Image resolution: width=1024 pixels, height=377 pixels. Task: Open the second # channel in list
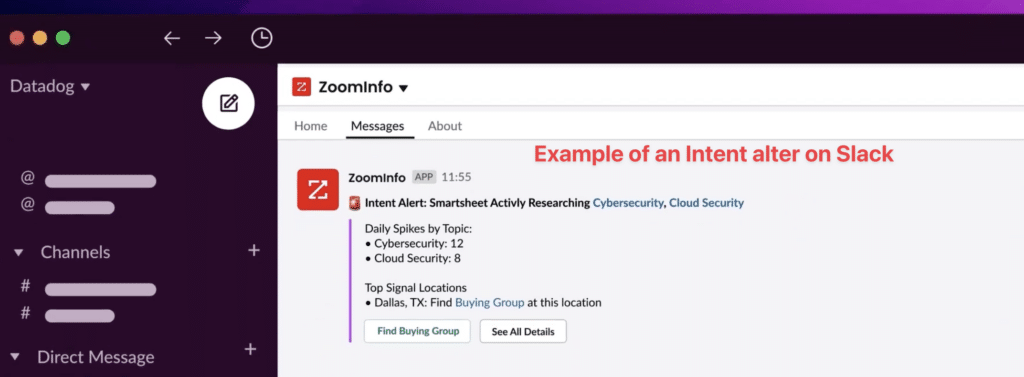(x=67, y=314)
